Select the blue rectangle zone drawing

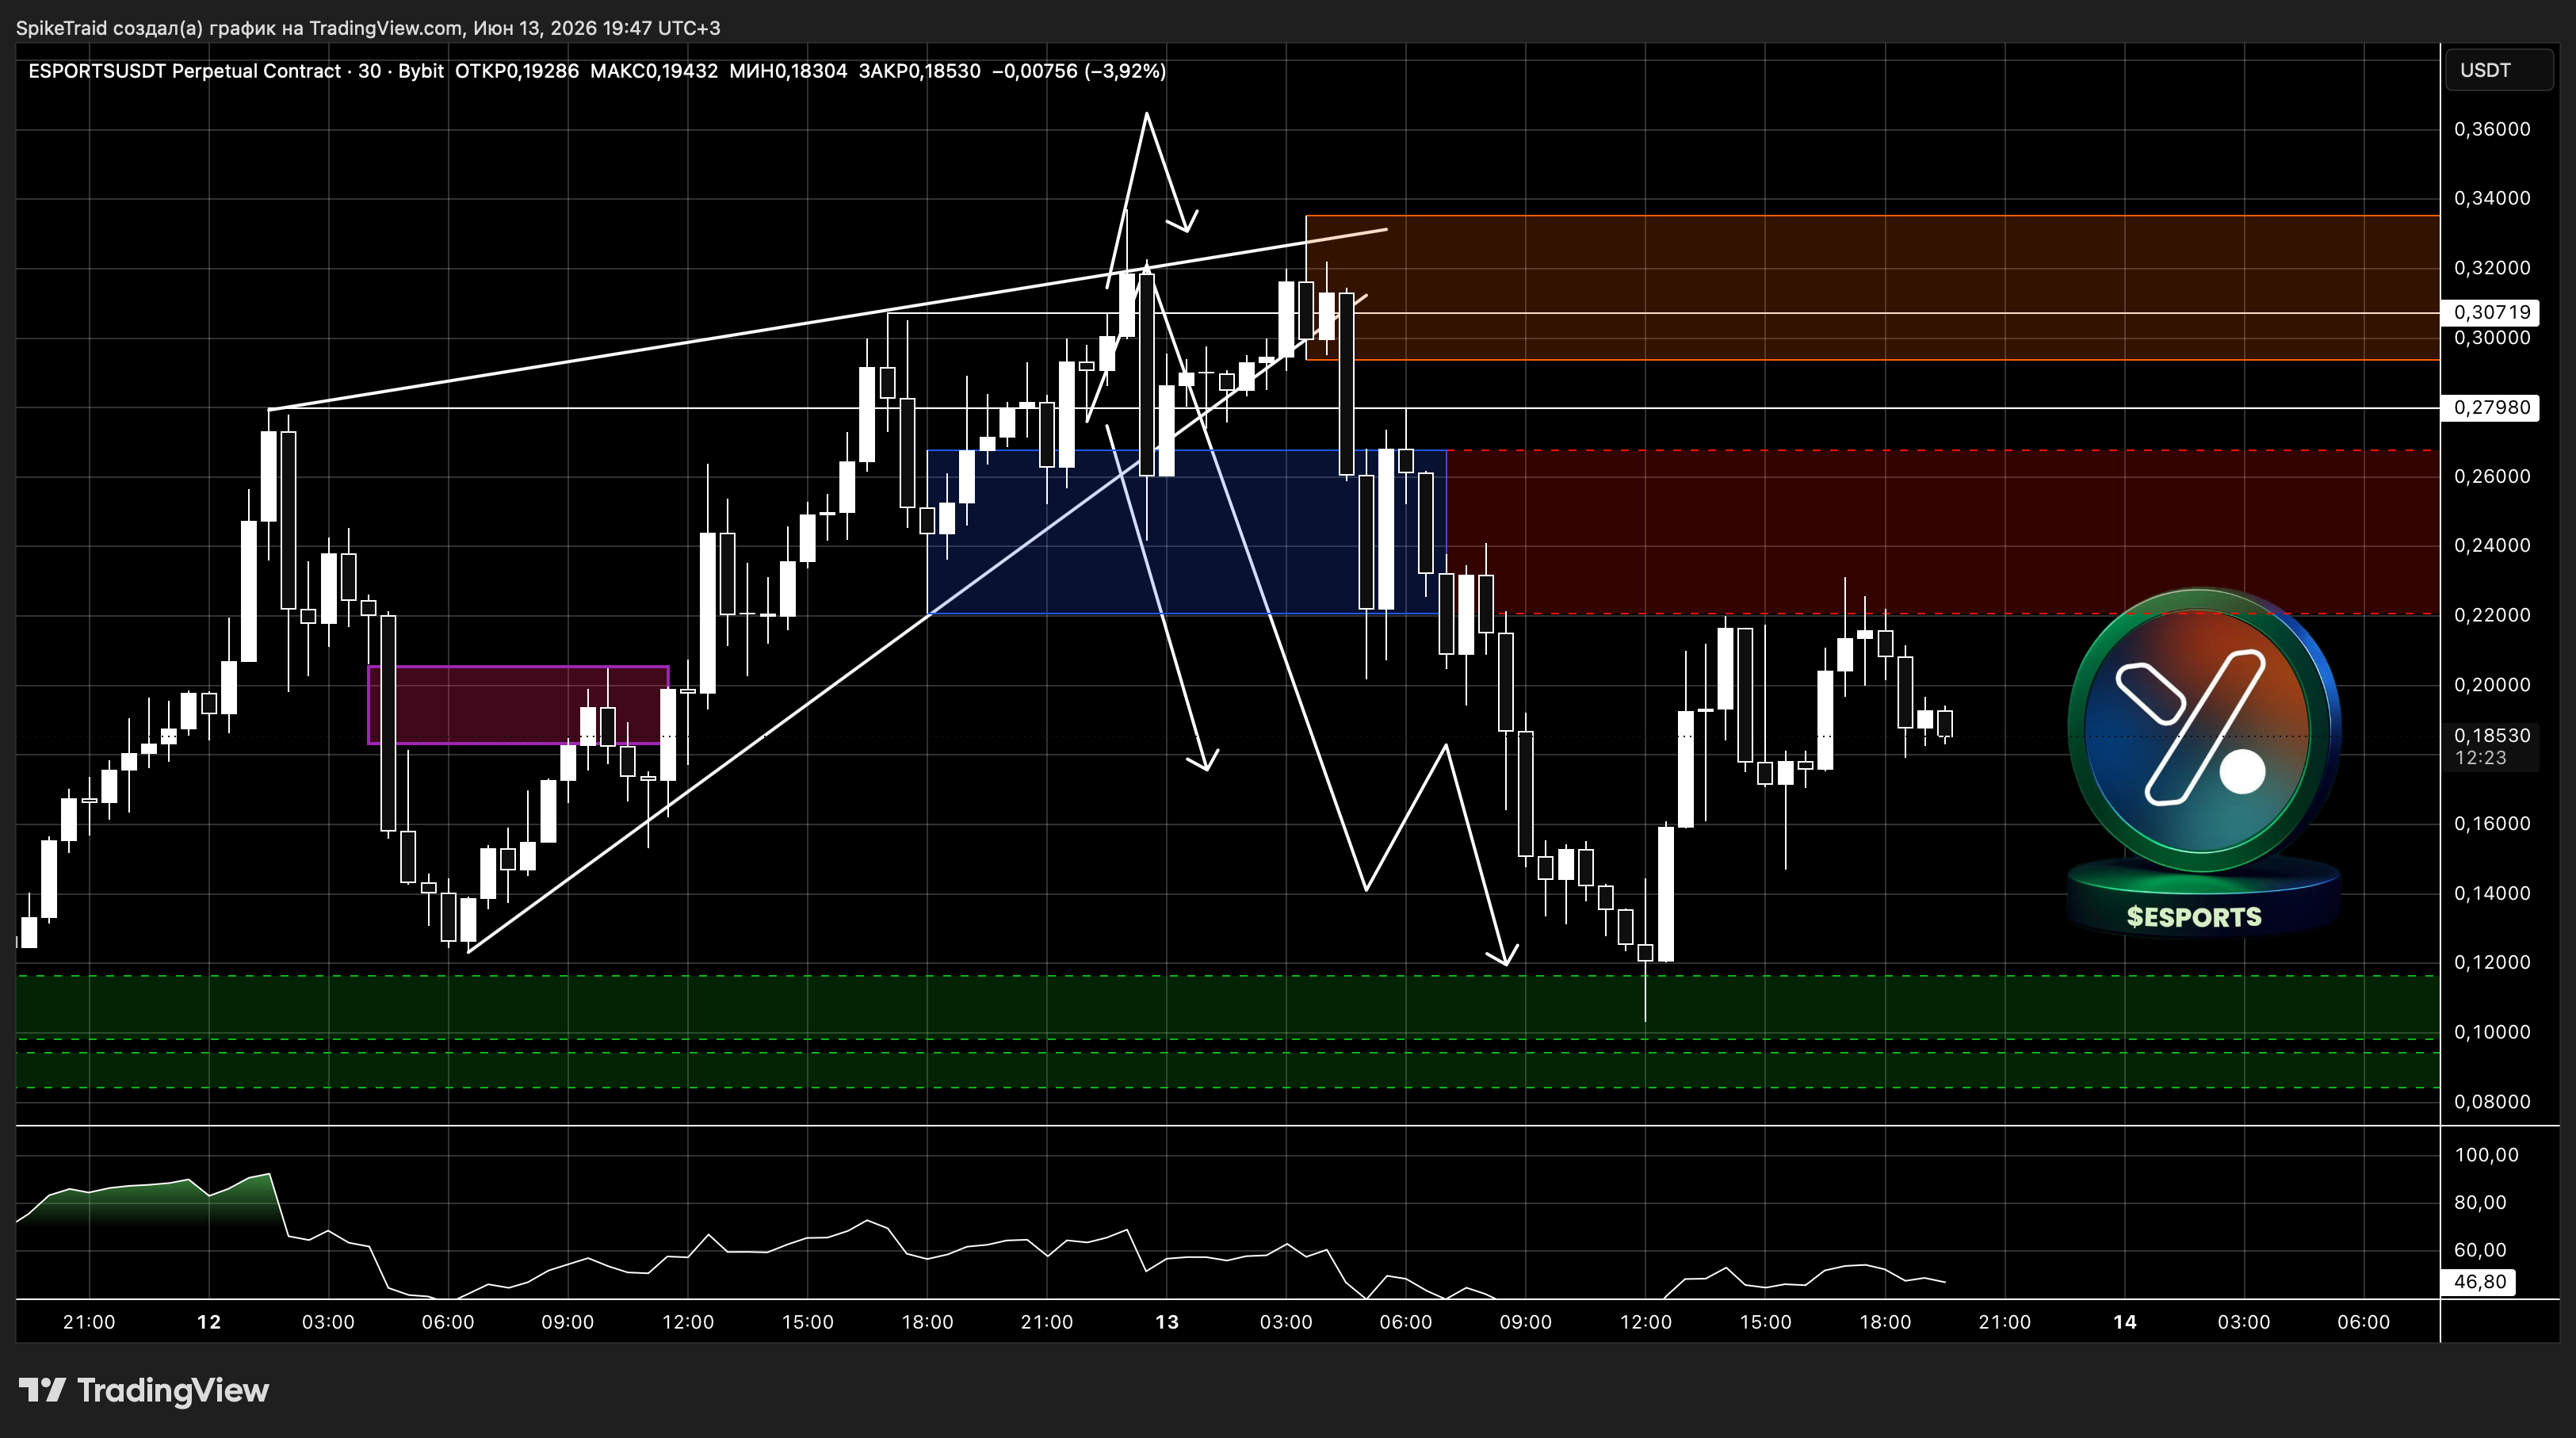point(1187,532)
